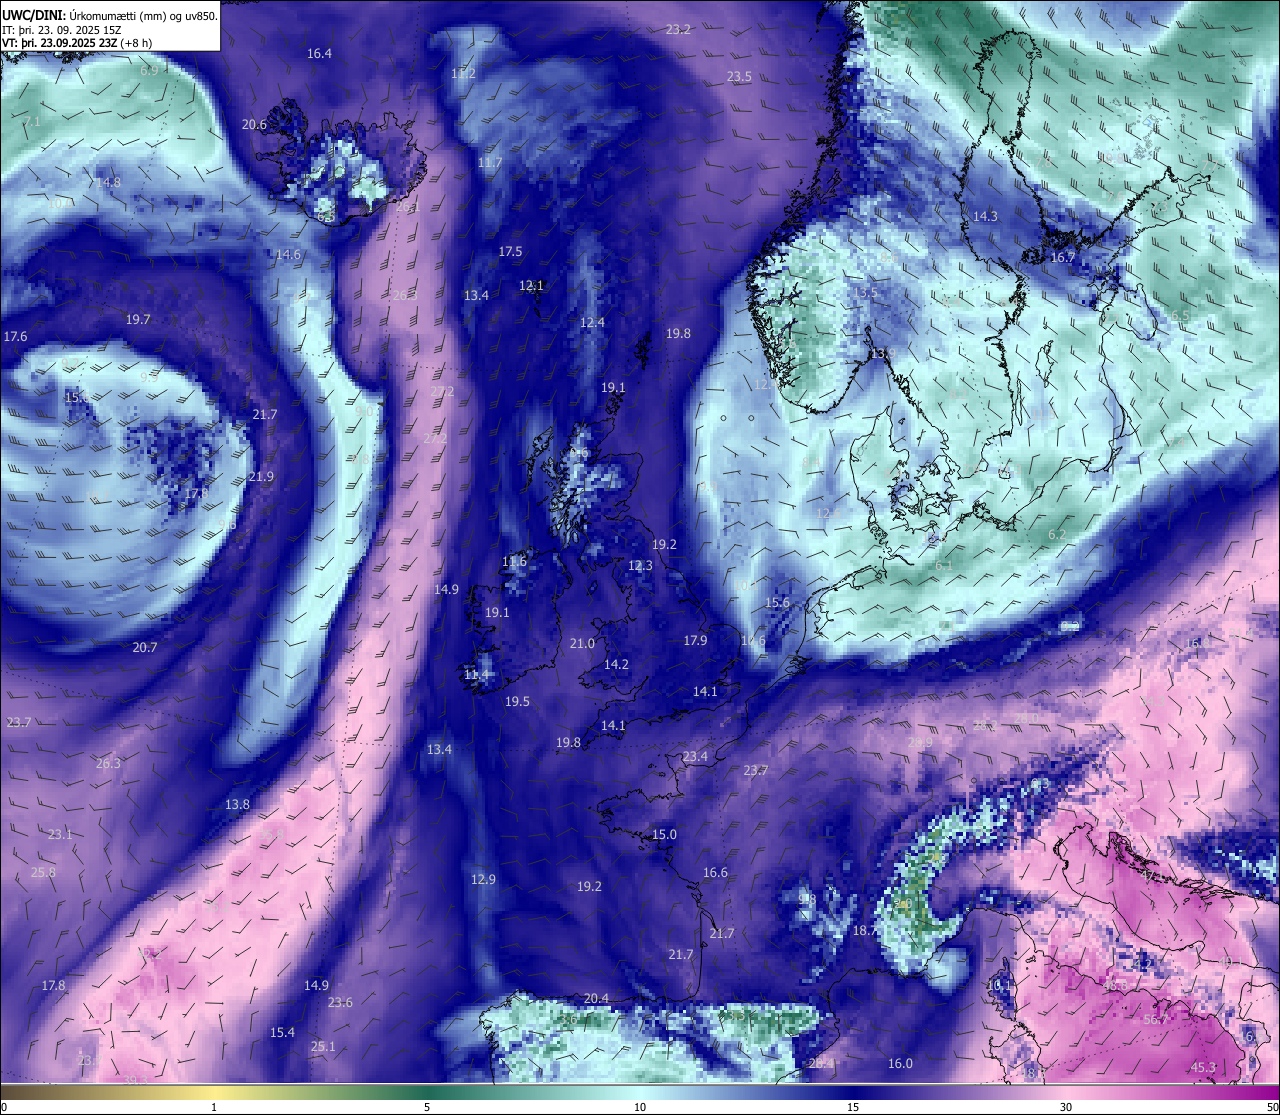The width and height of the screenshot is (1280, 1115).
Task: Click the 6.2 value label
Action: click(1056, 535)
